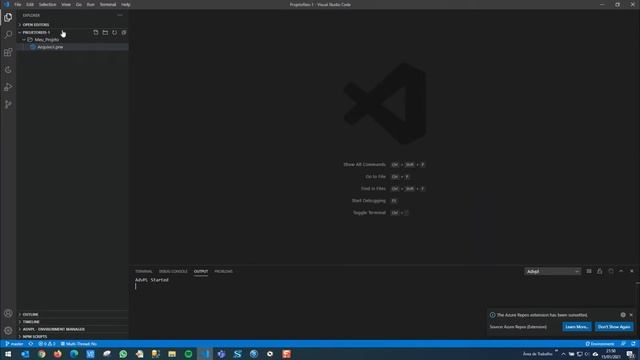The image size is (640, 360).
Task: Click the synchronize changes status icon
Action: click(x=31, y=344)
